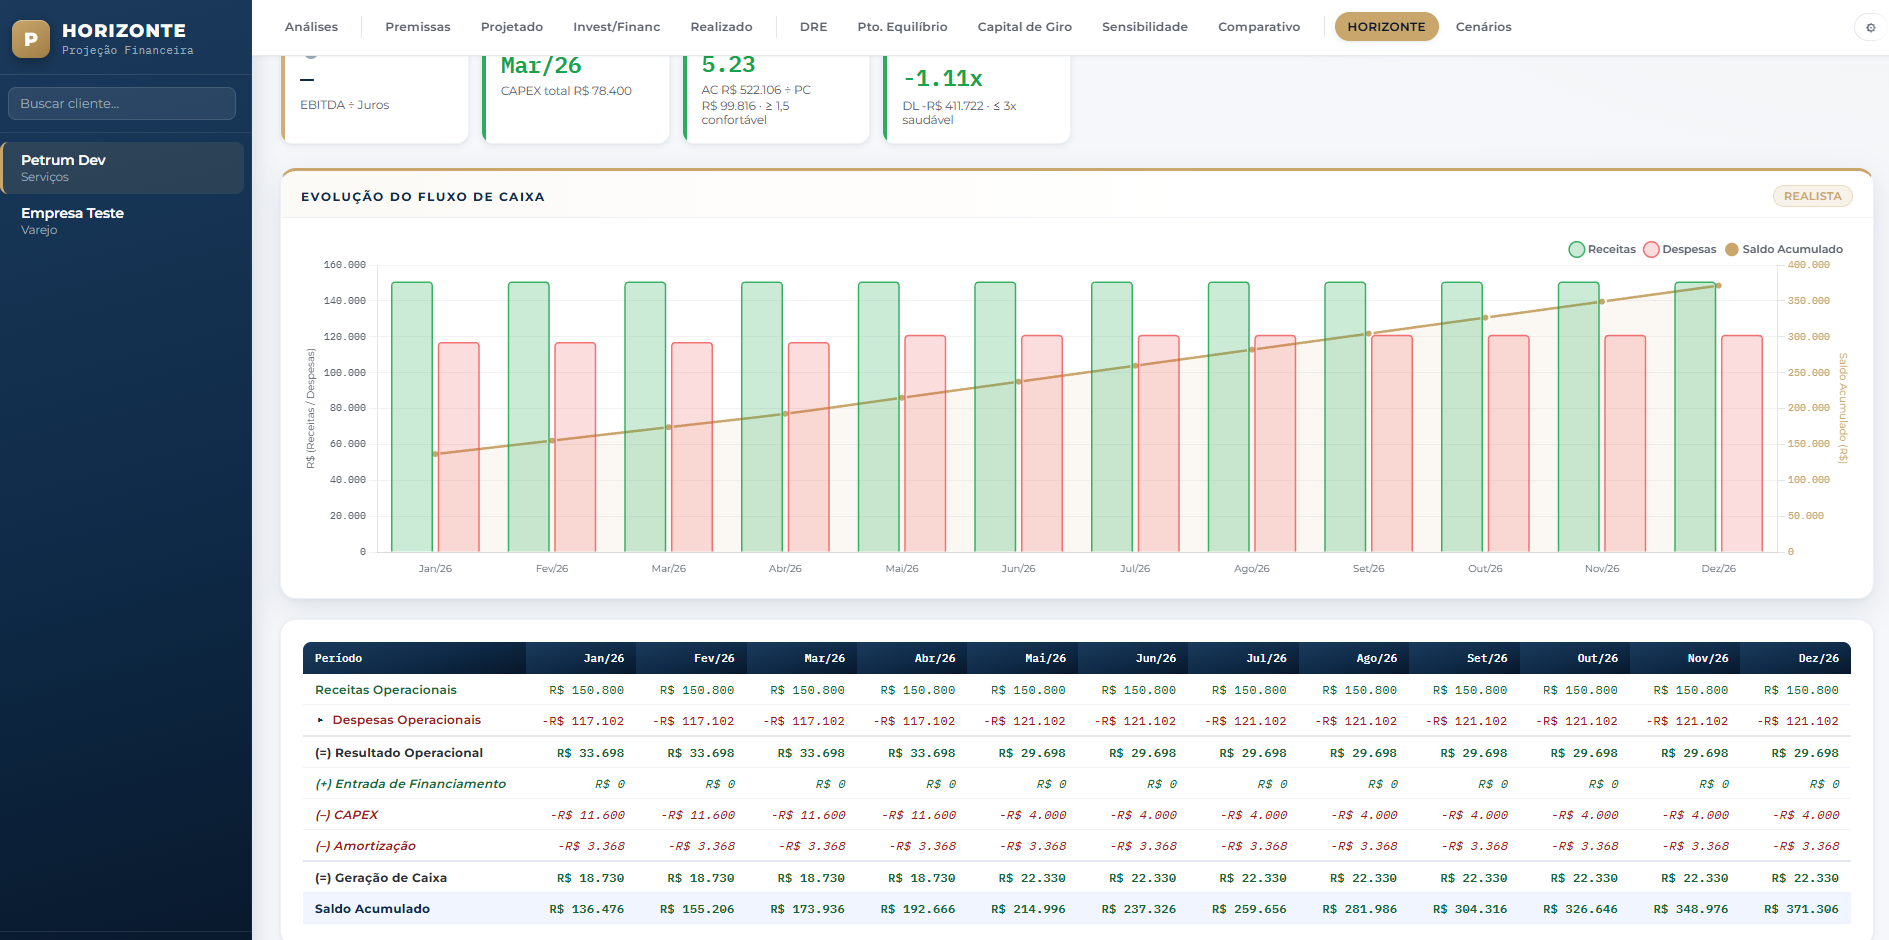Open settings gear at top right
Screen dimensions: 1889x940
[1870, 28]
